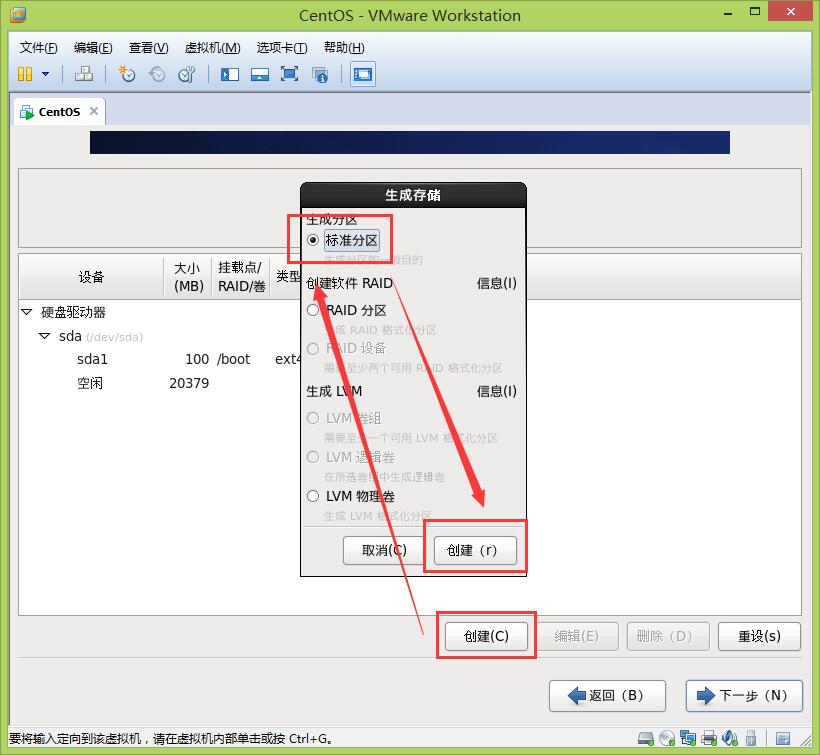
Task: Enter full screen mode via toolbar icon
Action: point(289,74)
